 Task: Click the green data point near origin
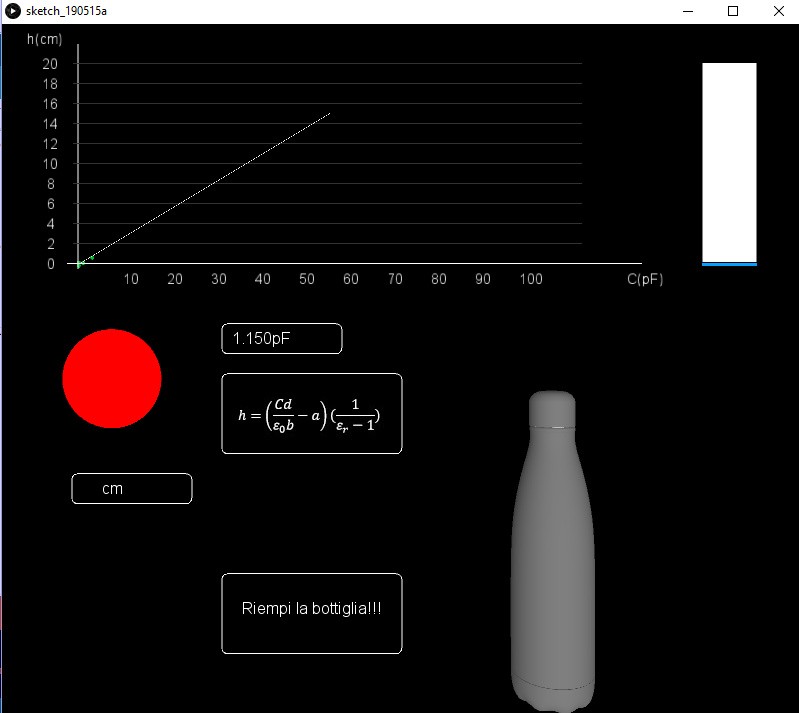pos(92,258)
